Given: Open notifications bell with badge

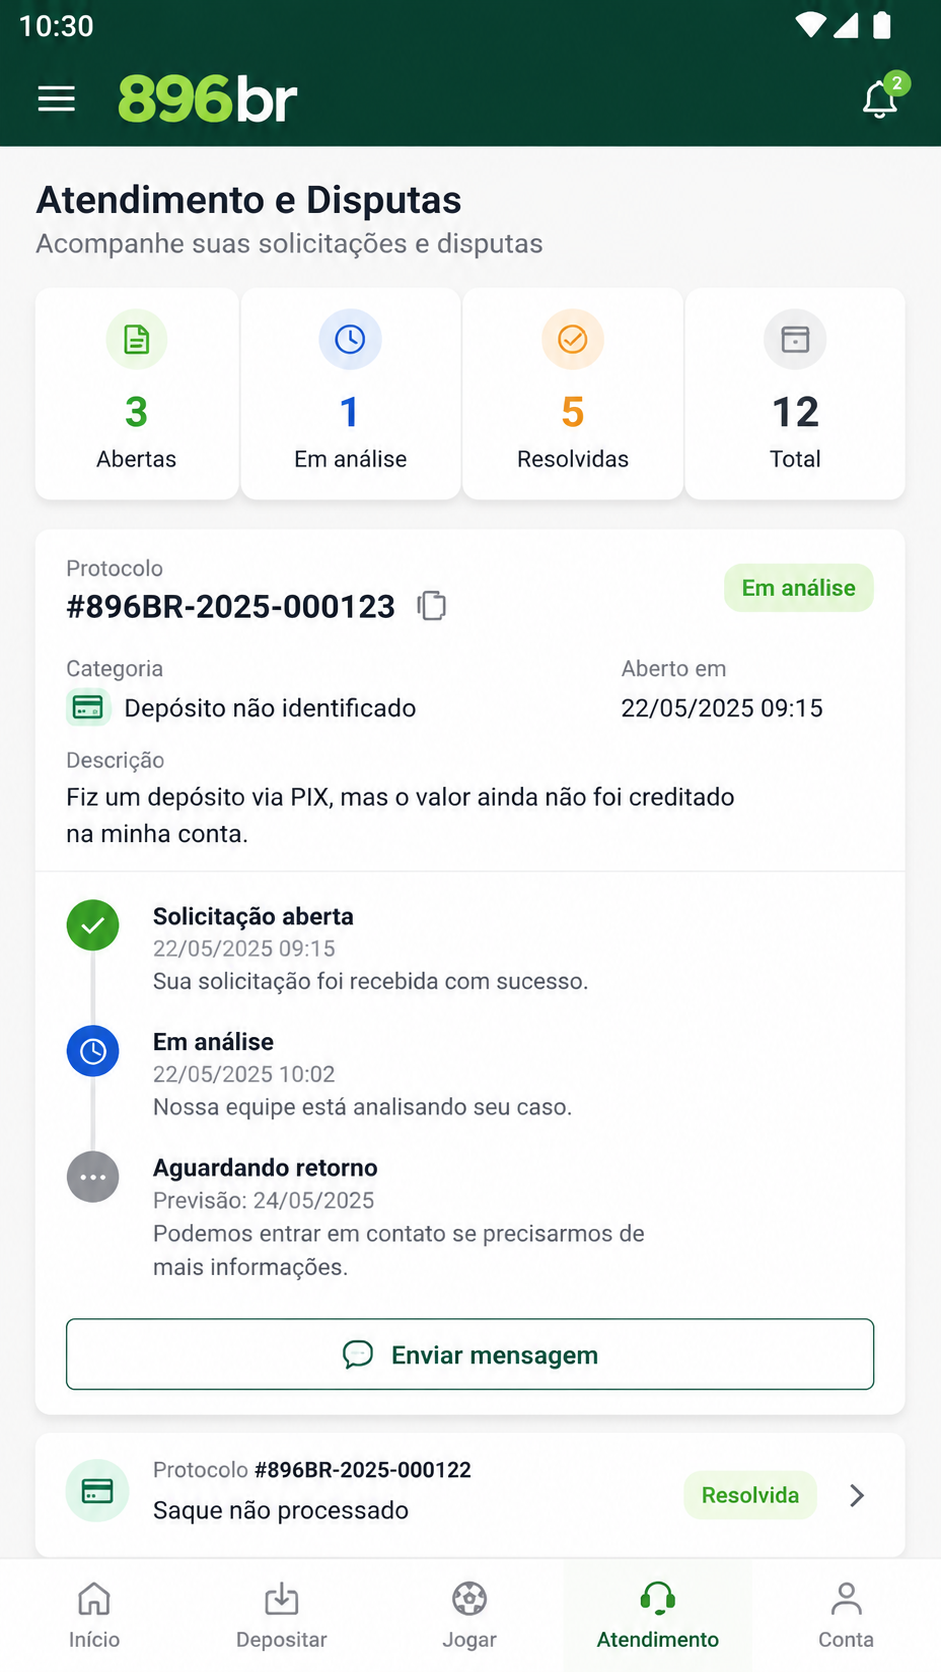Looking at the screenshot, I should point(882,98).
